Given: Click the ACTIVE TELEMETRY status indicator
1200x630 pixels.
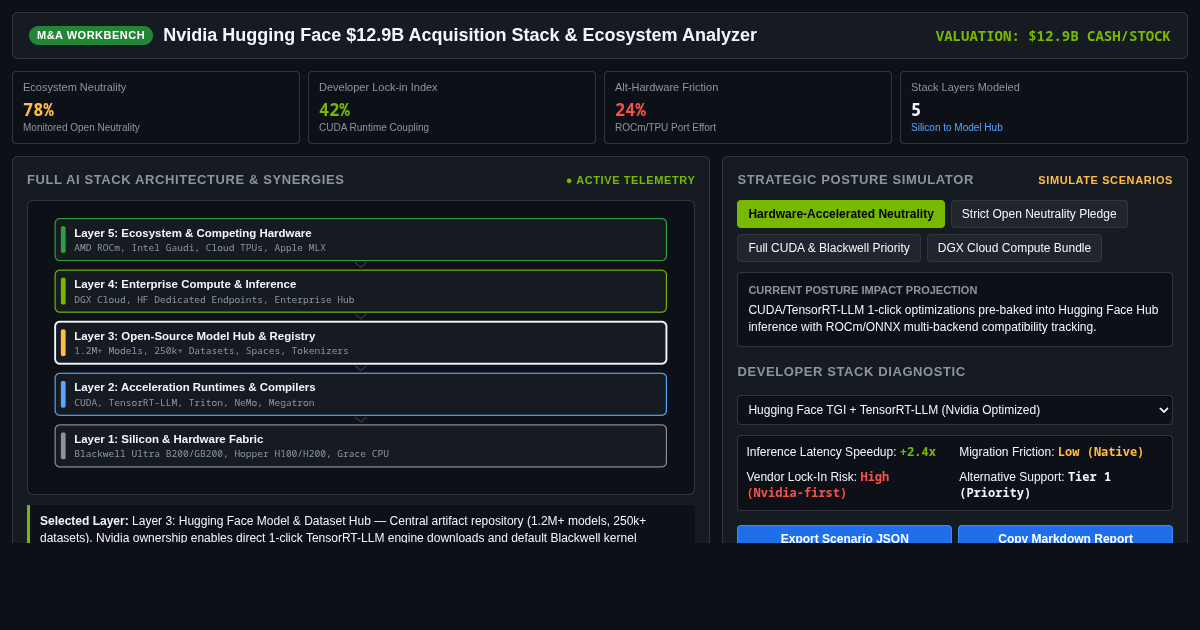Looking at the screenshot, I should (x=630, y=180).
